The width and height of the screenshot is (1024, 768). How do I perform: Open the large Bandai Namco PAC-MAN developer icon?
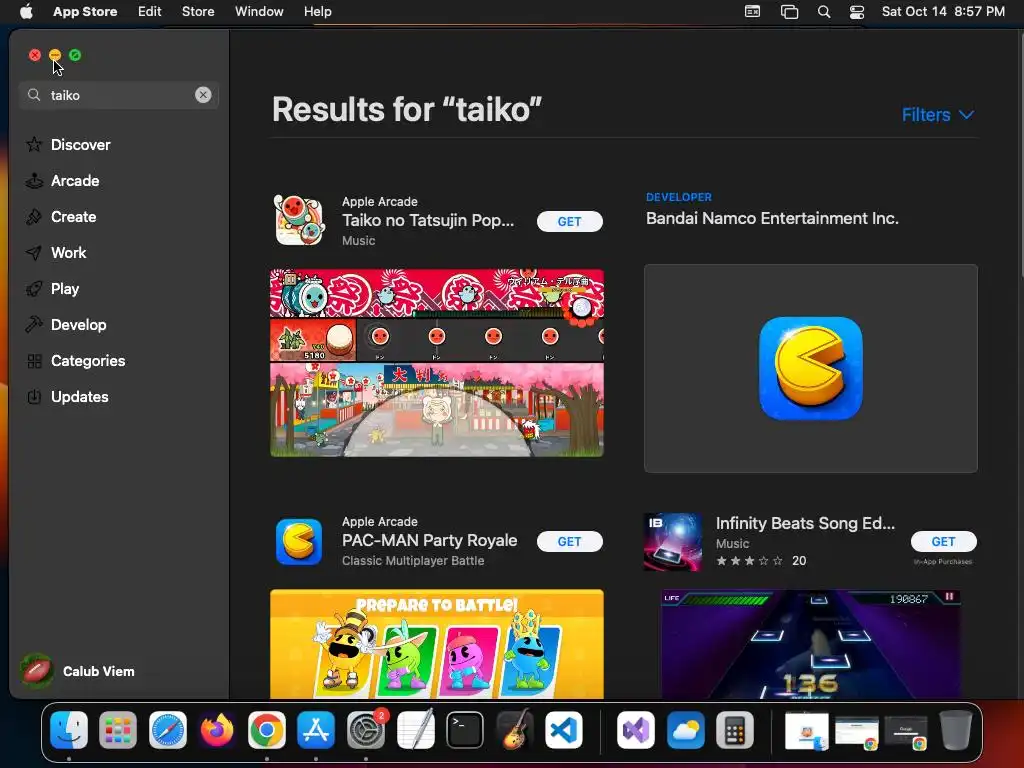[x=810, y=368]
